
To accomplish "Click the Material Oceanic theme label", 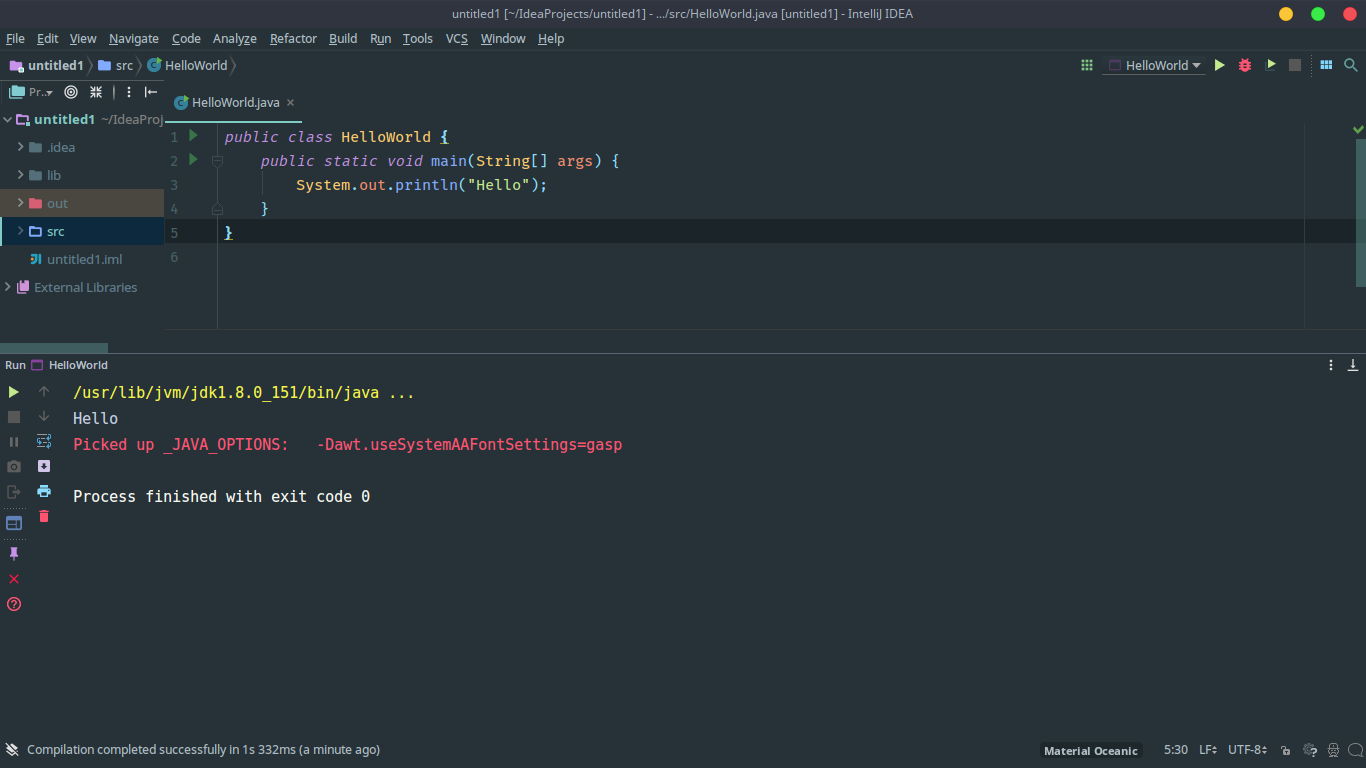I will tap(1090, 751).
